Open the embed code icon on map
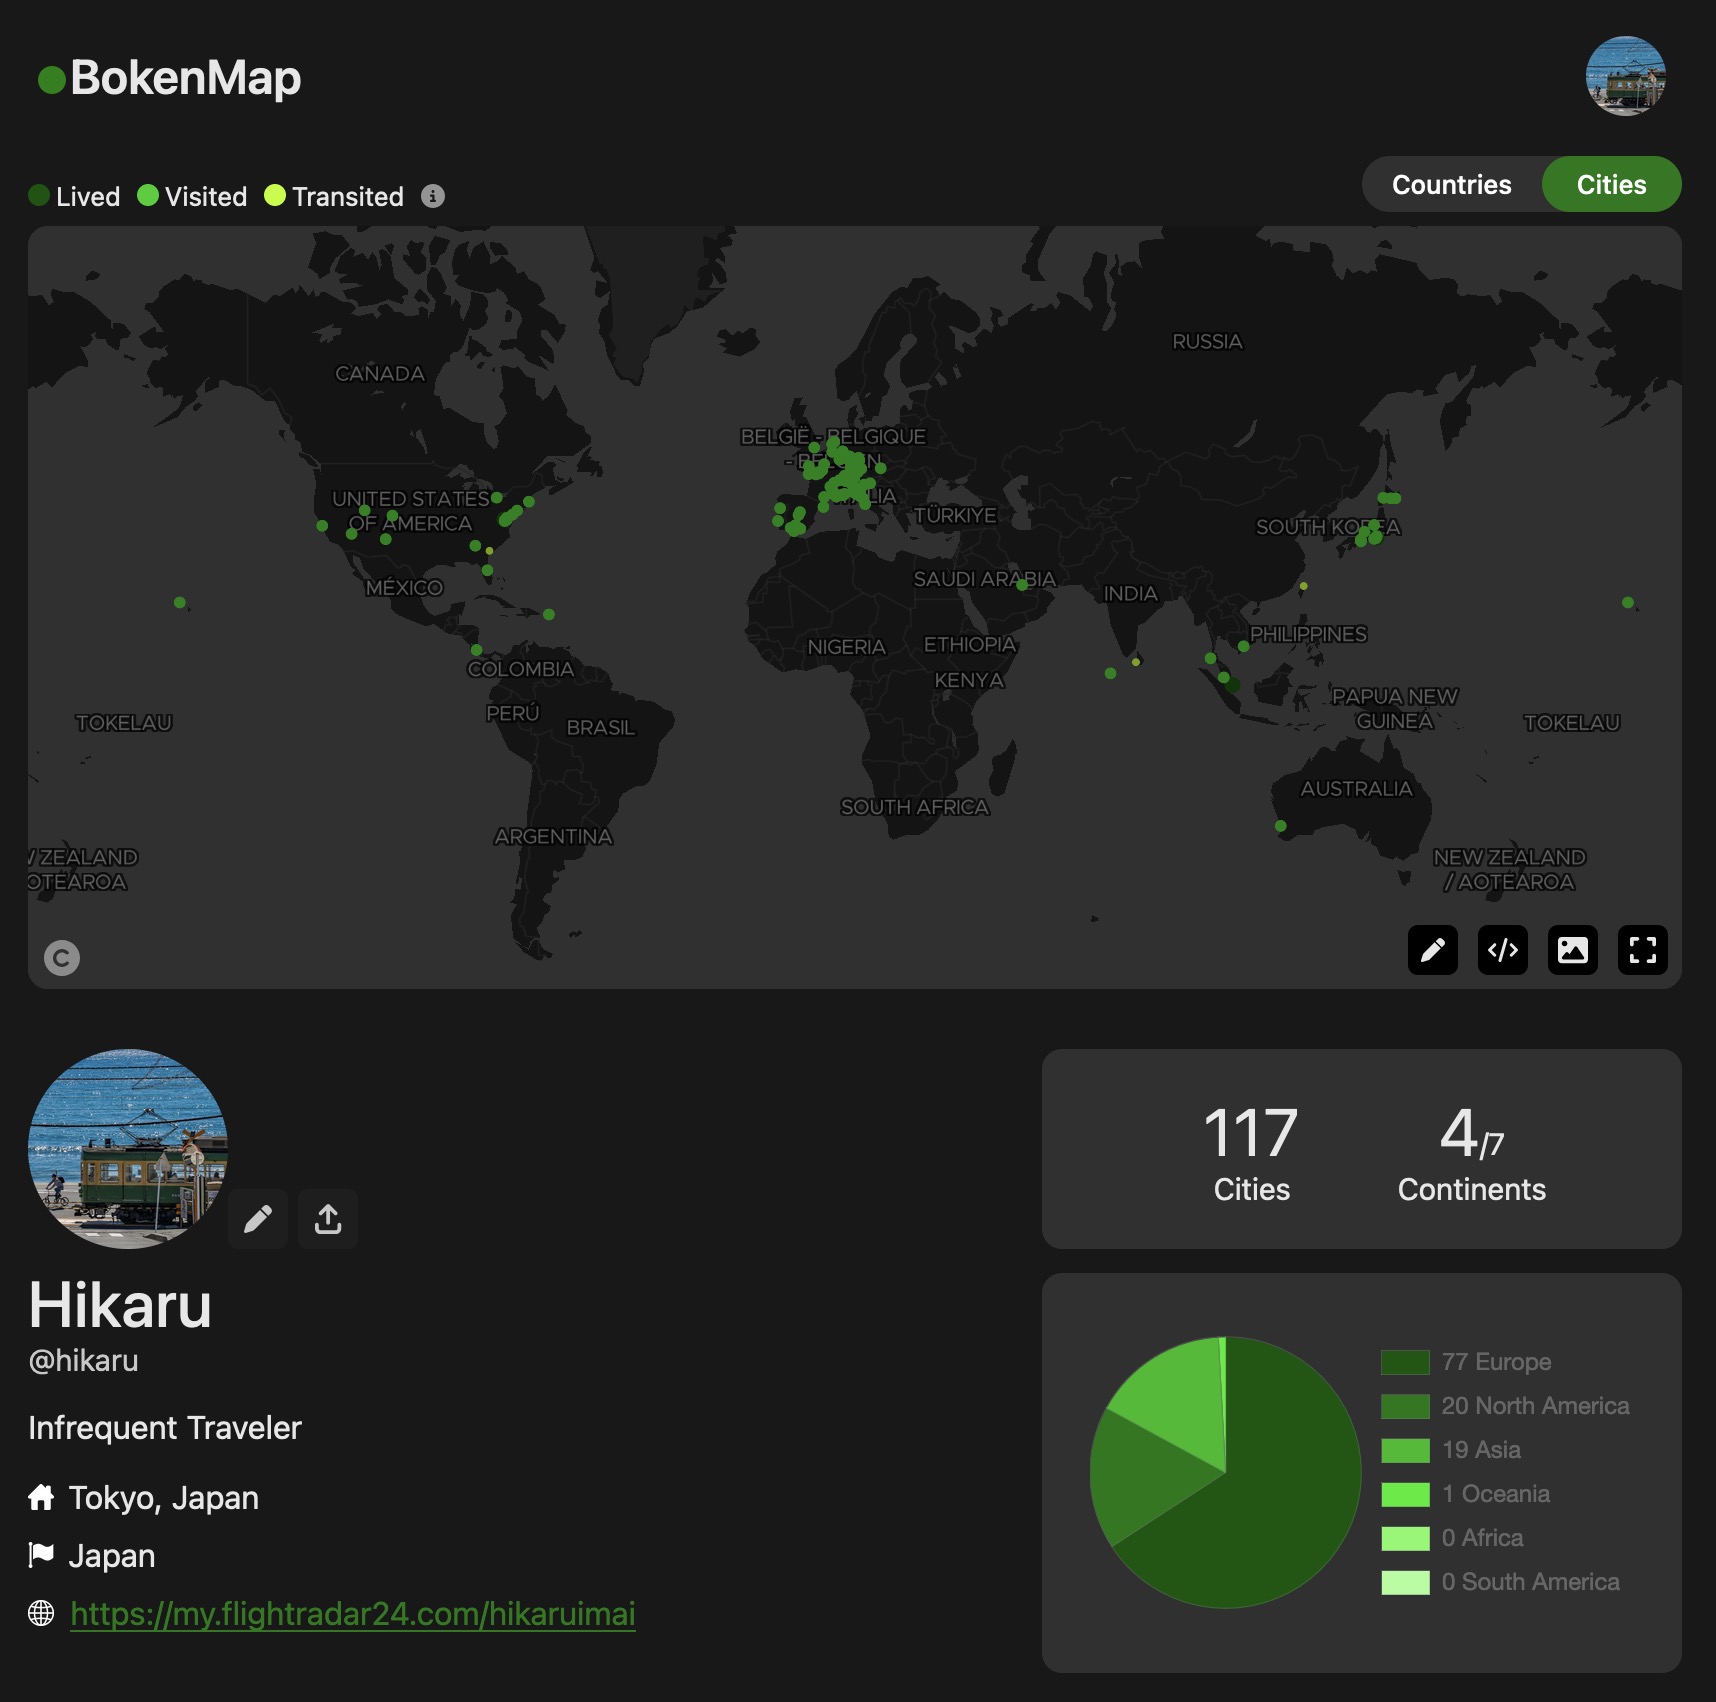This screenshot has width=1716, height=1702. [x=1502, y=950]
